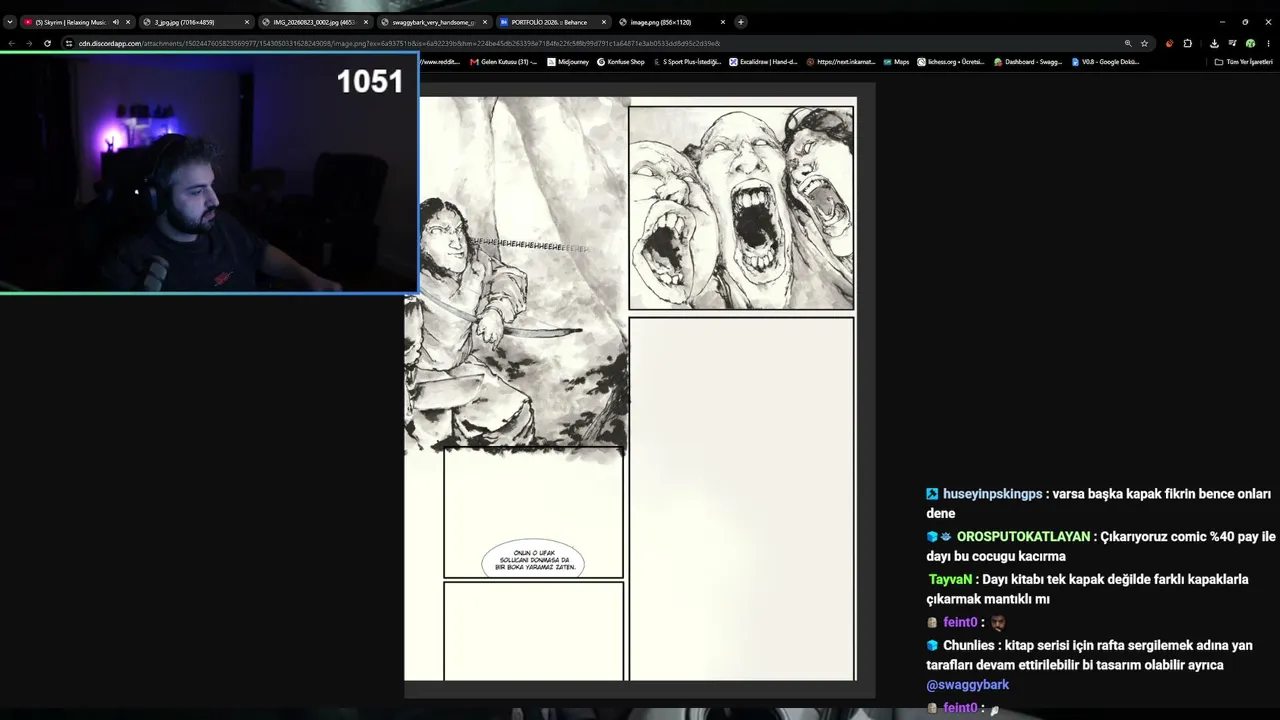Click username huseyinpskingps in chat
Screen dimensions: 1280x720
[x=992, y=494]
